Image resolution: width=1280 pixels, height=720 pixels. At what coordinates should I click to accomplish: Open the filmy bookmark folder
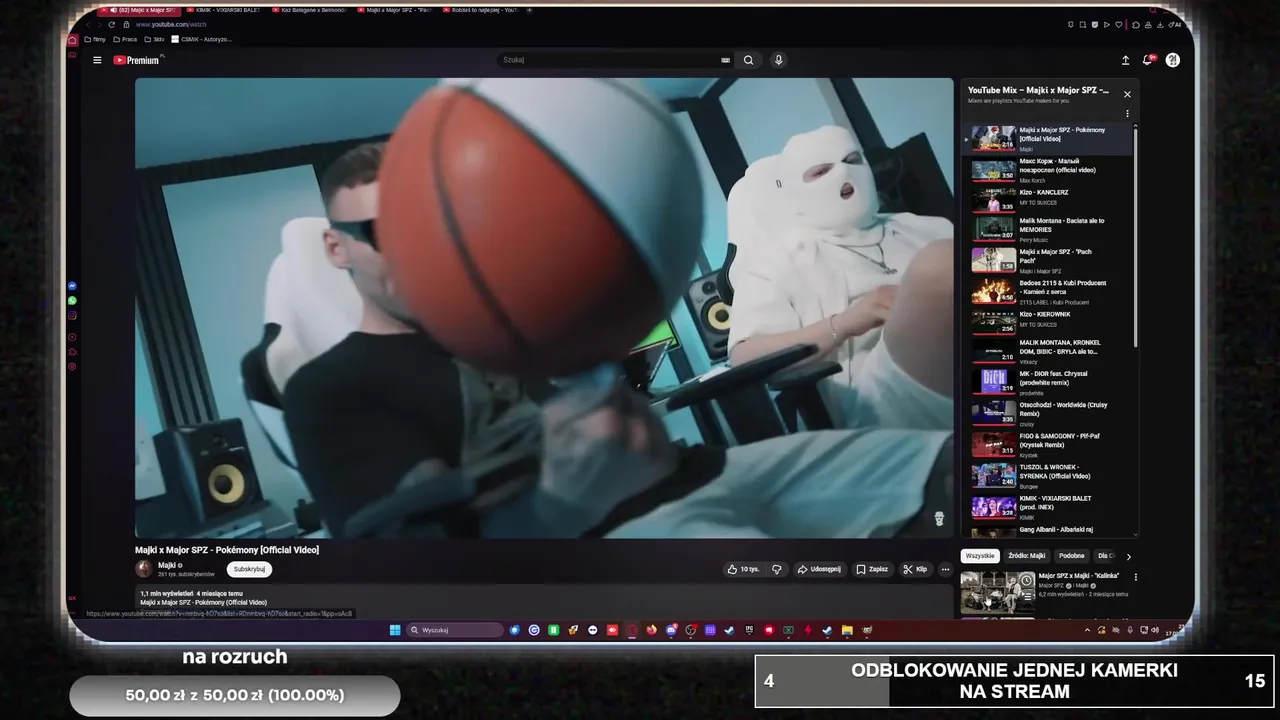pyautogui.click(x=95, y=40)
